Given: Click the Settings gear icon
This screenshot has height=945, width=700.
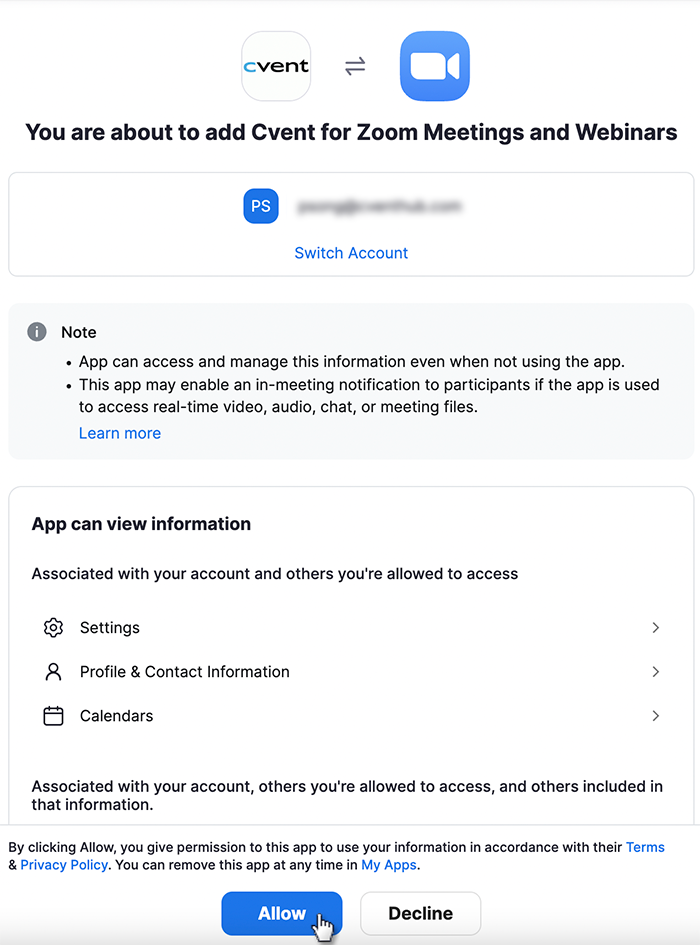Looking at the screenshot, I should click(x=54, y=627).
